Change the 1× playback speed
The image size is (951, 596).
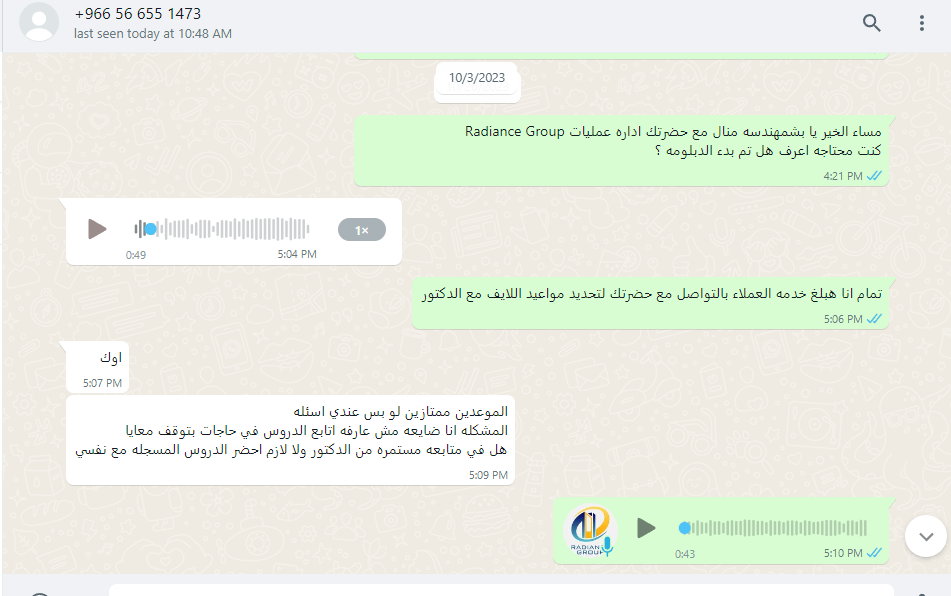click(361, 230)
